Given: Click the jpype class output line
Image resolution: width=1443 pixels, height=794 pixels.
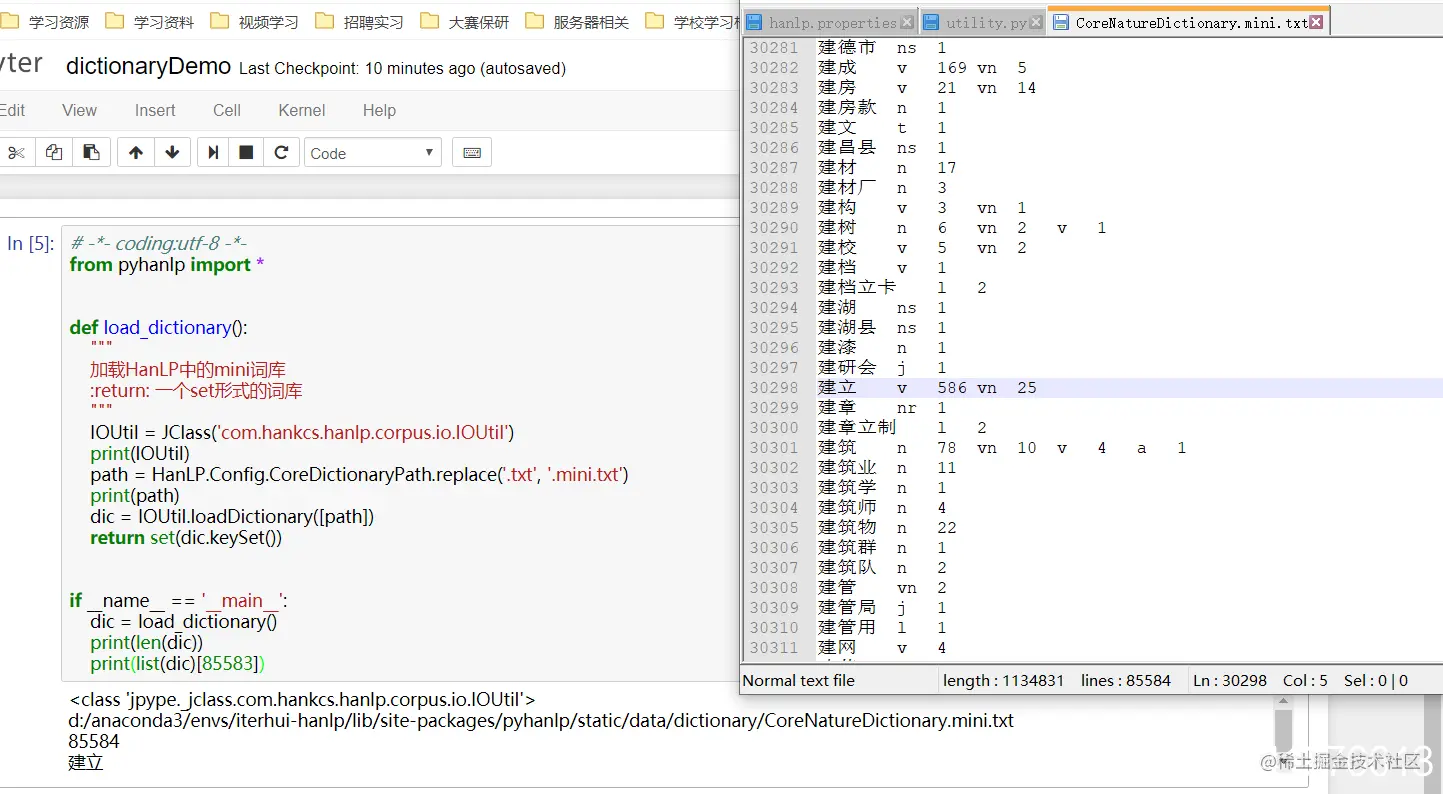Looking at the screenshot, I should coord(302,699).
